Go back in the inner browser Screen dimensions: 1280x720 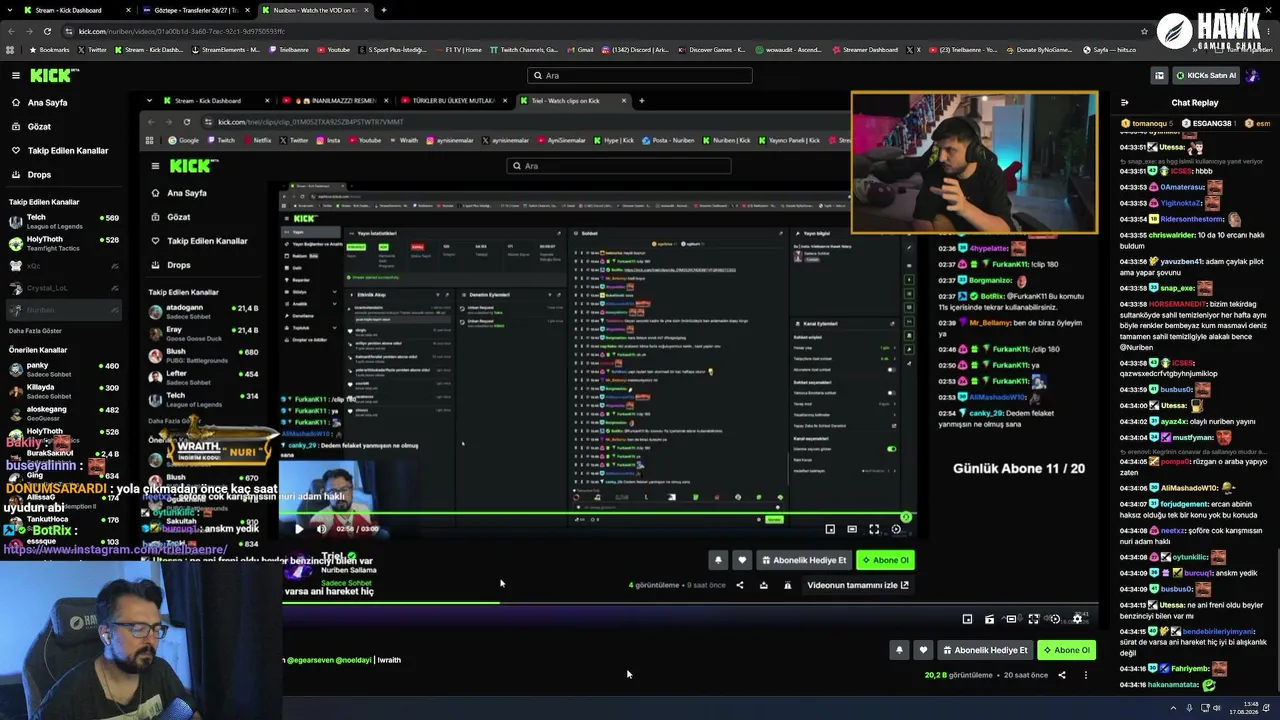[x=150, y=122]
